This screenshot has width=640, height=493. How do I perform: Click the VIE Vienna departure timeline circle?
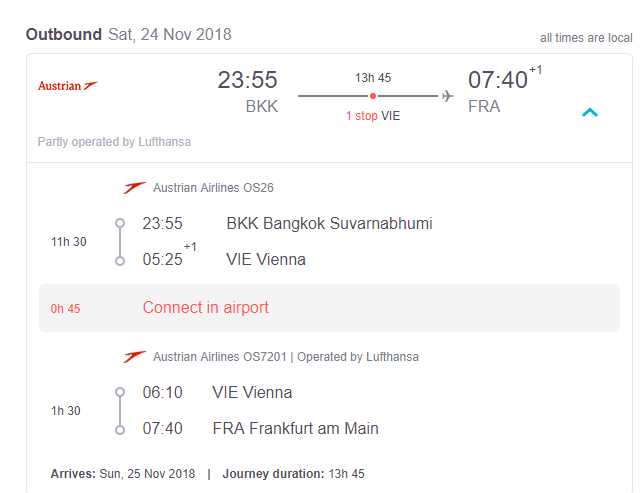[120, 392]
